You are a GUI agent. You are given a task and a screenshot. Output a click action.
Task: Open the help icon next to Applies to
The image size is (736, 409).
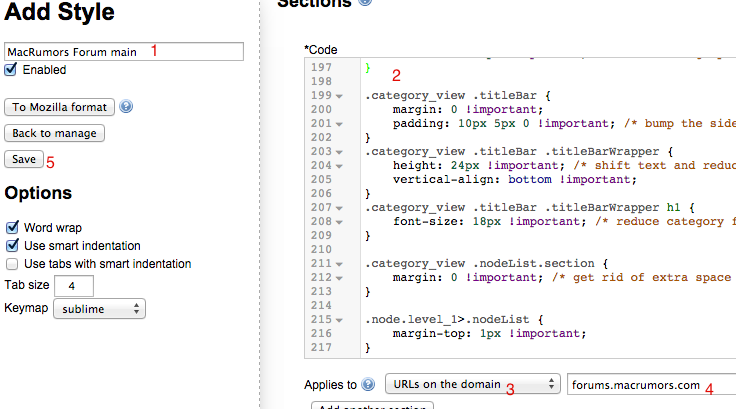pos(368,385)
